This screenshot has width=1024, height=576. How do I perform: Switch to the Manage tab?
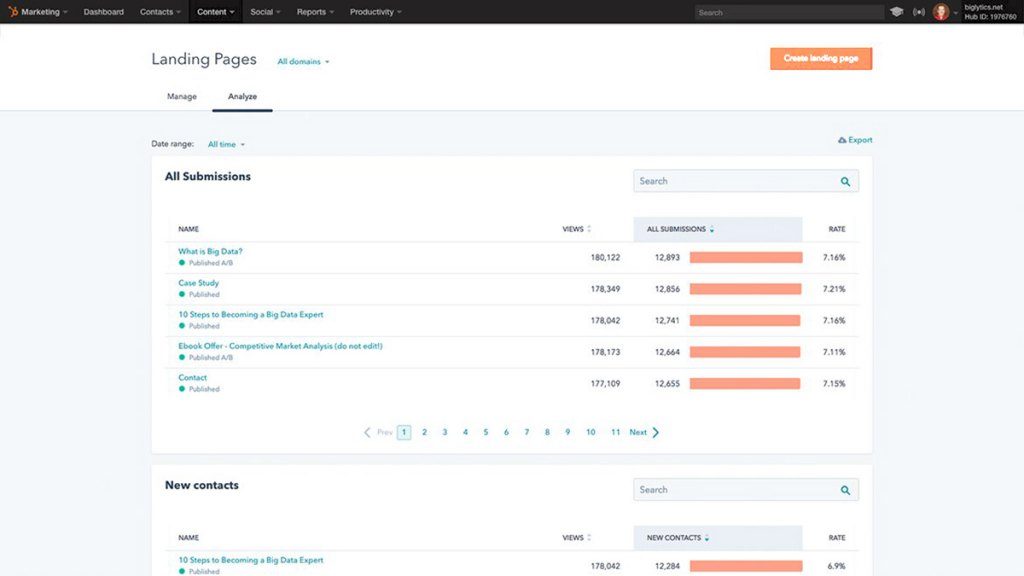click(181, 96)
